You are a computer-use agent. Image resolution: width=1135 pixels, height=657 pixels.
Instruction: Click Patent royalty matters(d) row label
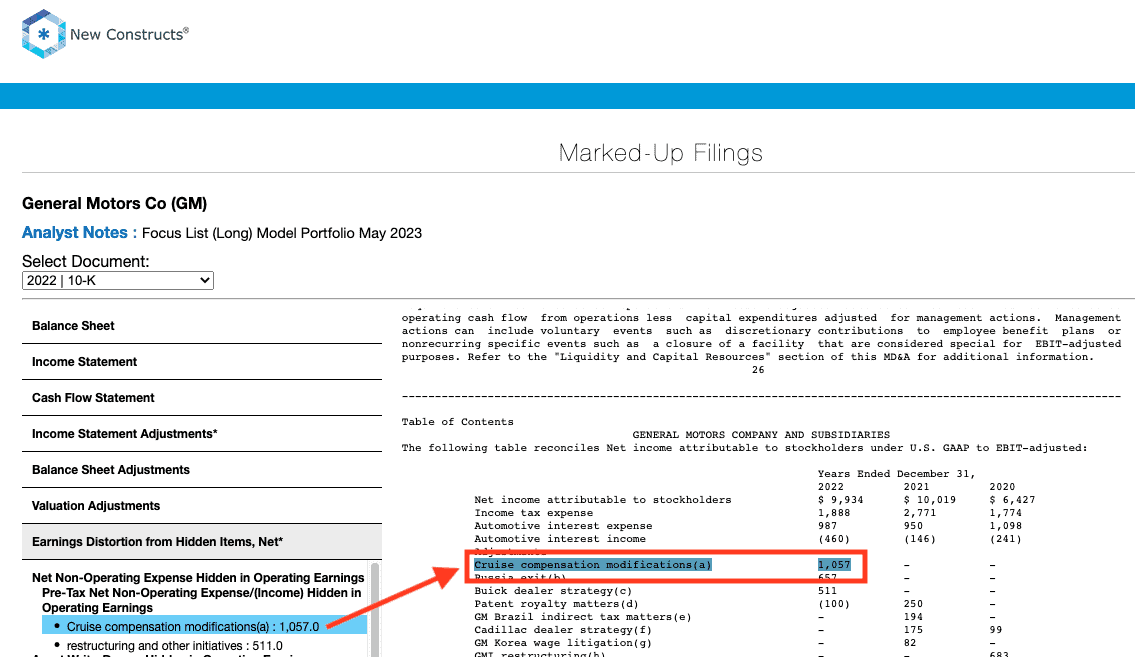click(x=557, y=604)
